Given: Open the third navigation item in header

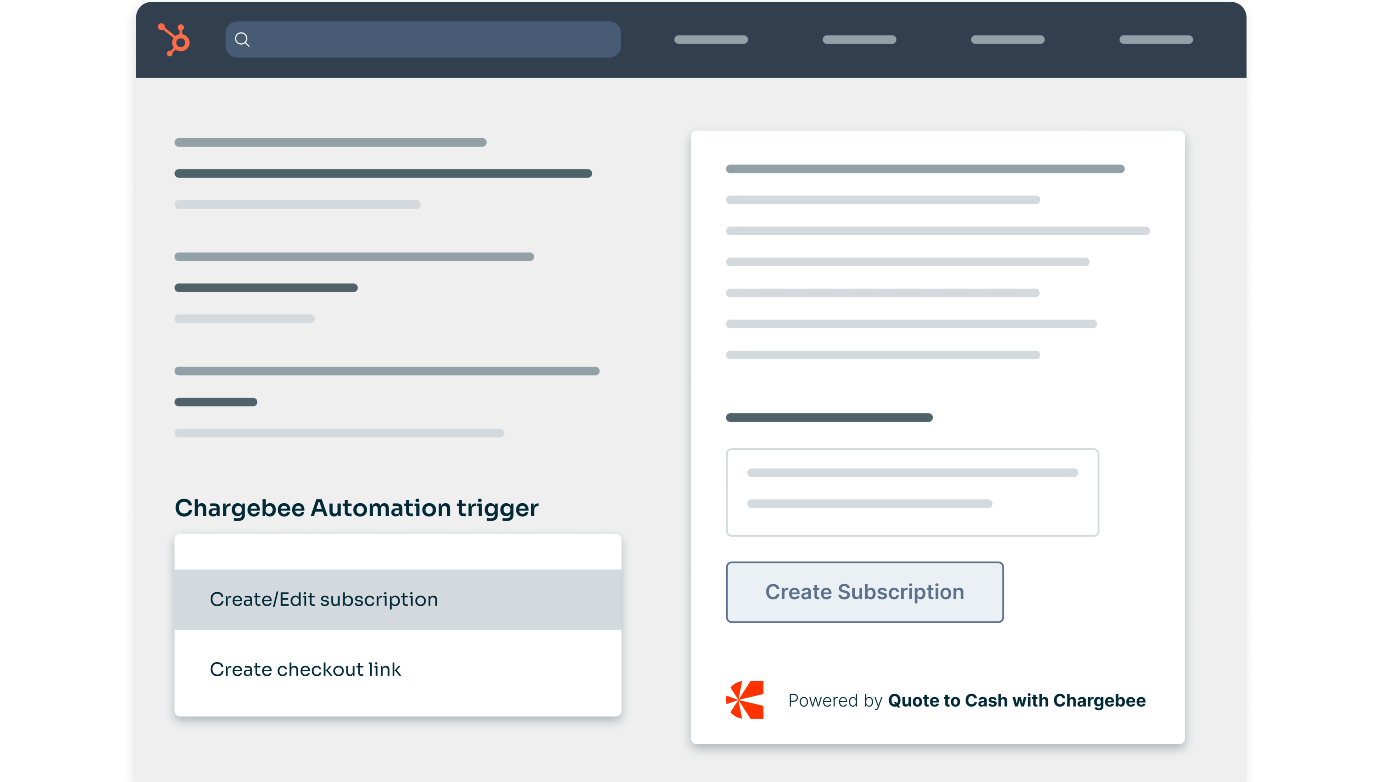Looking at the screenshot, I should tap(1007, 40).
